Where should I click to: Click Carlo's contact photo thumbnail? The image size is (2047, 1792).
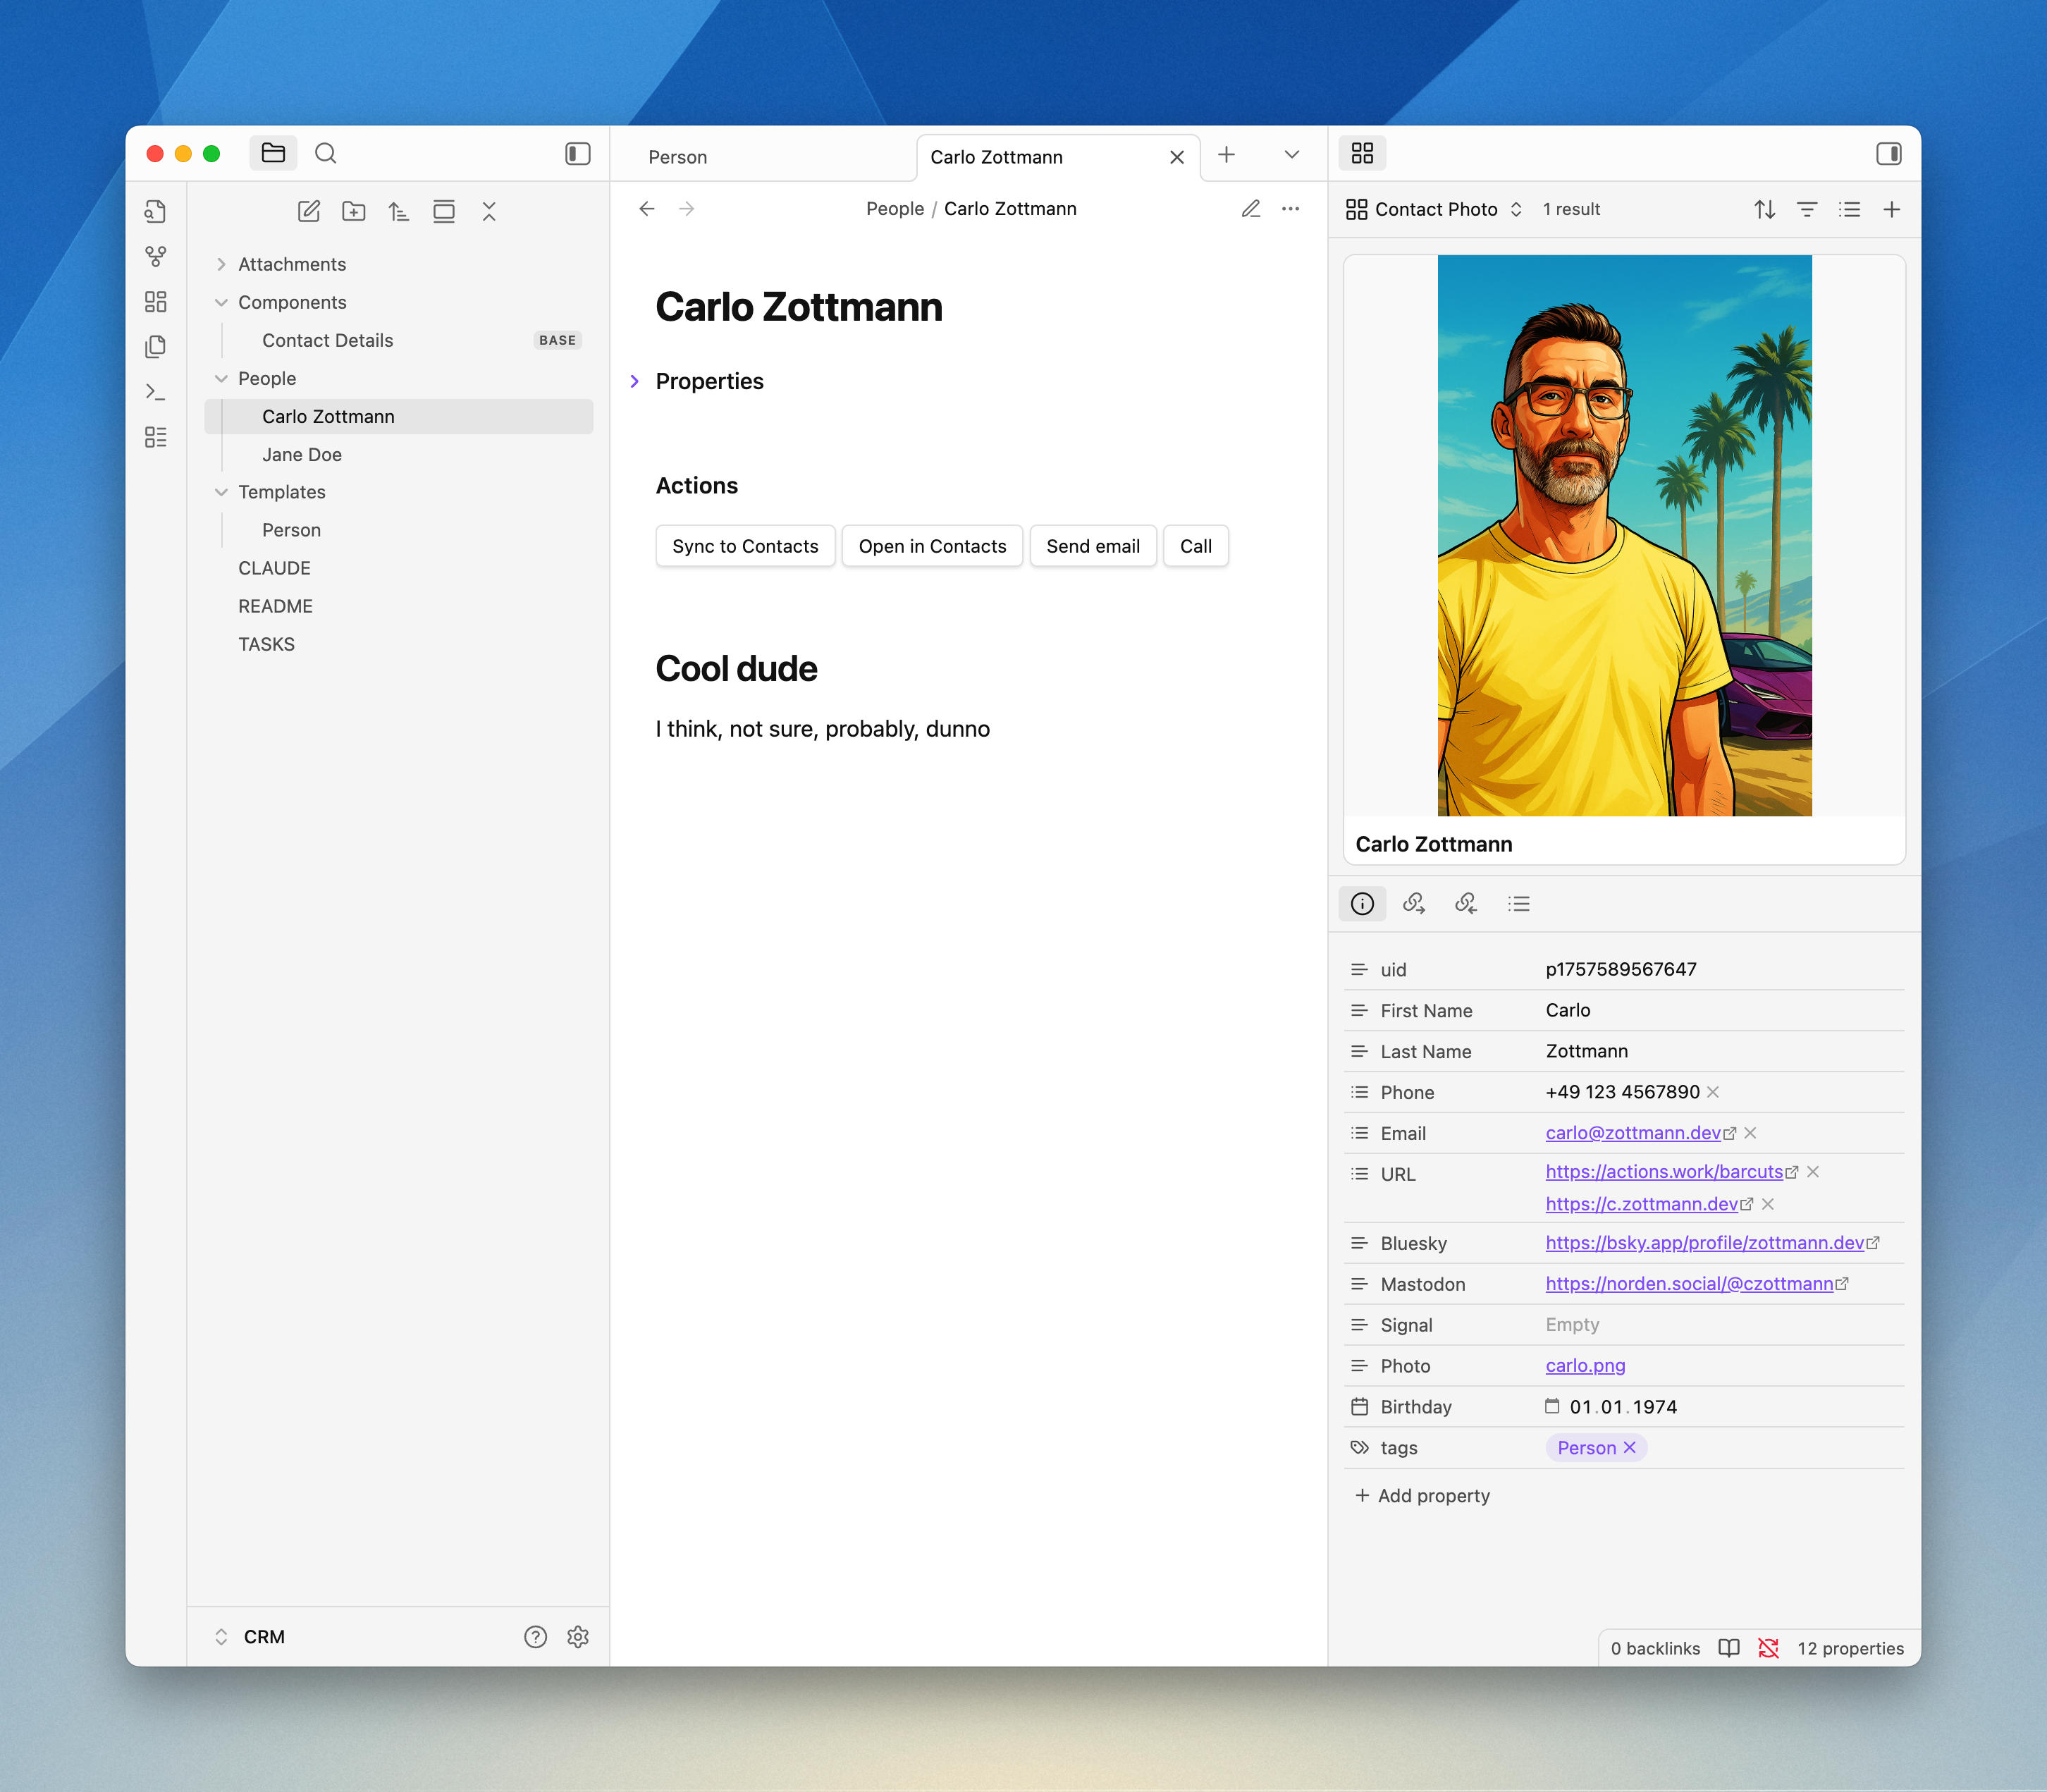click(x=1624, y=535)
